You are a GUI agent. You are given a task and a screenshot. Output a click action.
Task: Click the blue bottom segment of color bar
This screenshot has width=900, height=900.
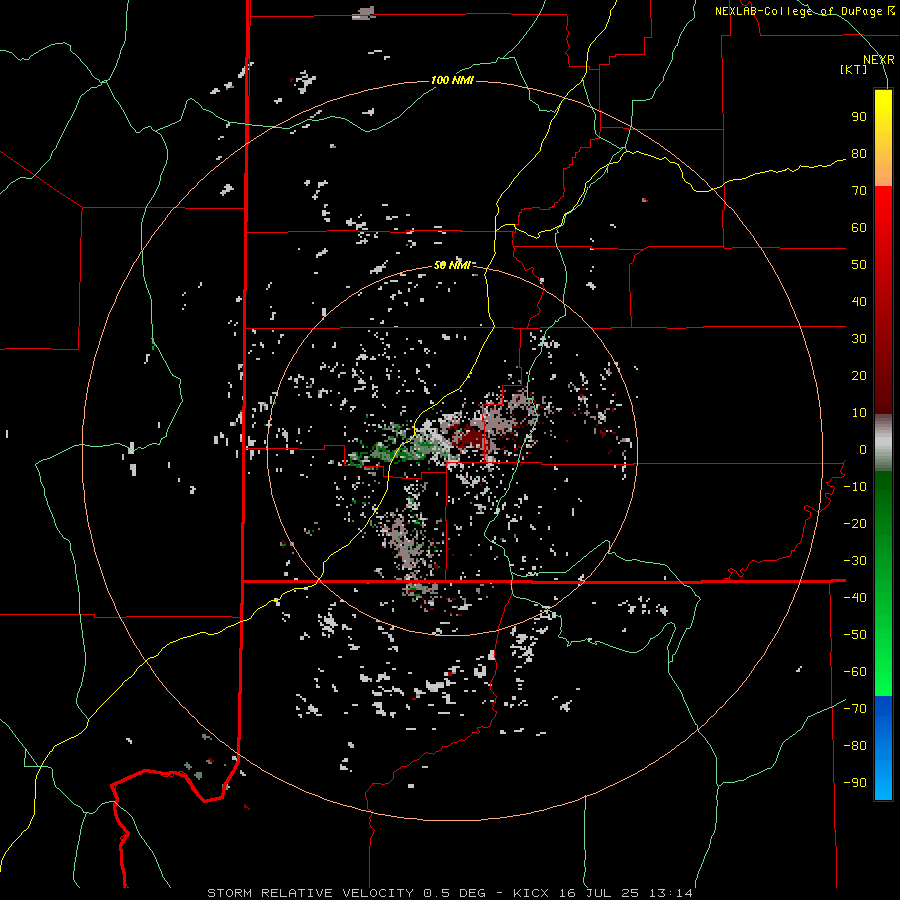(x=883, y=748)
